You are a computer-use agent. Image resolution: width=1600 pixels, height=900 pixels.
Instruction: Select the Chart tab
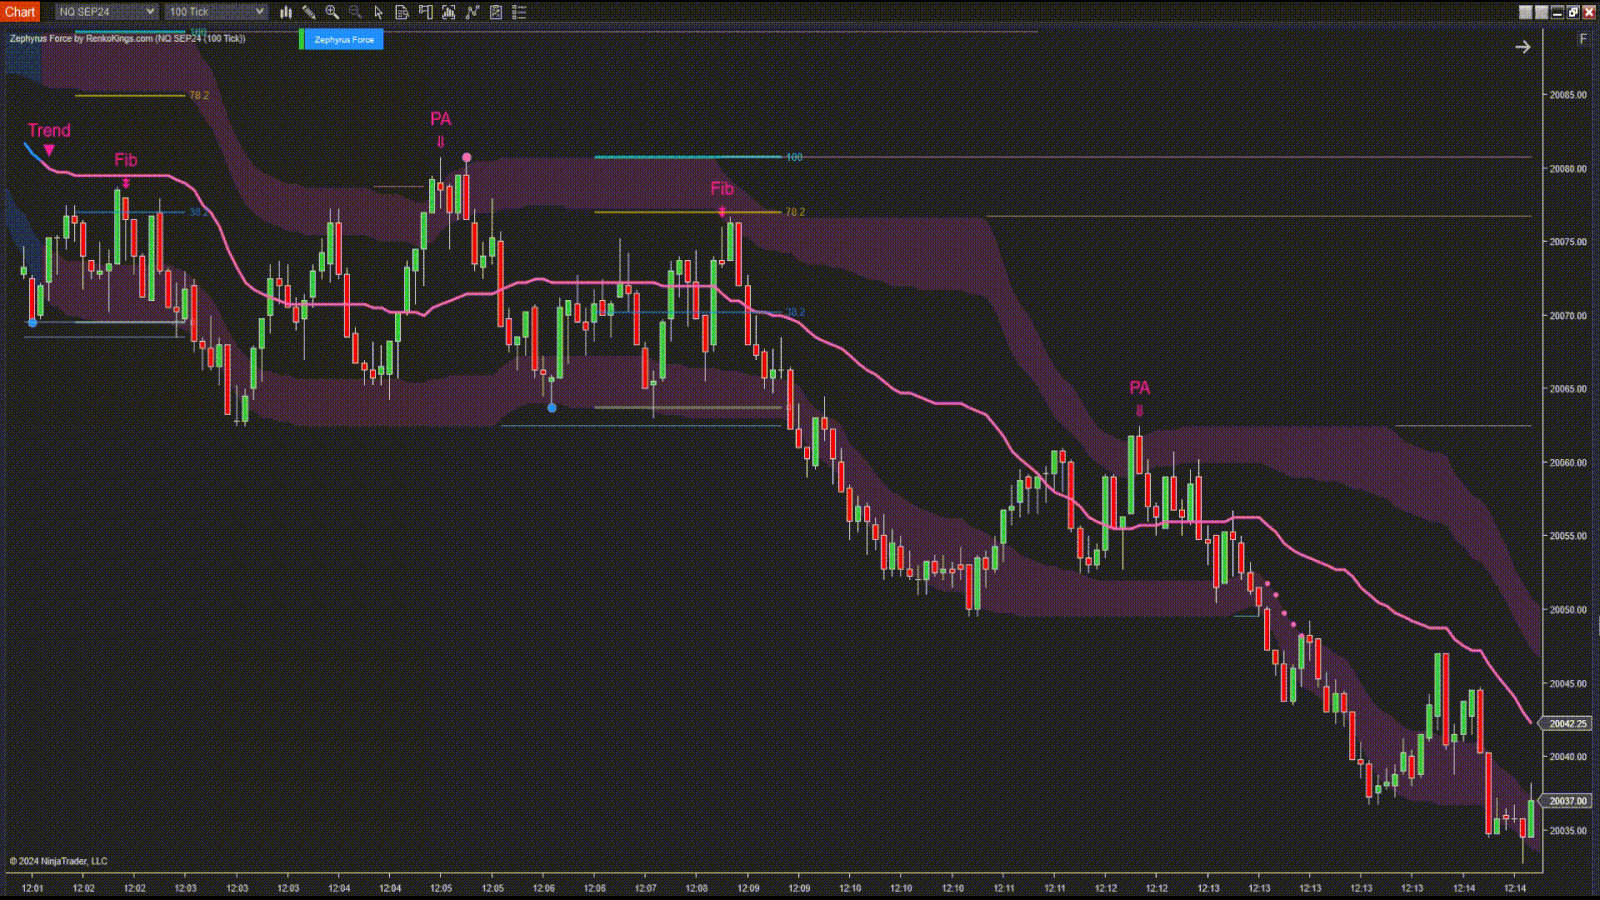pyautogui.click(x=20, y=12)
